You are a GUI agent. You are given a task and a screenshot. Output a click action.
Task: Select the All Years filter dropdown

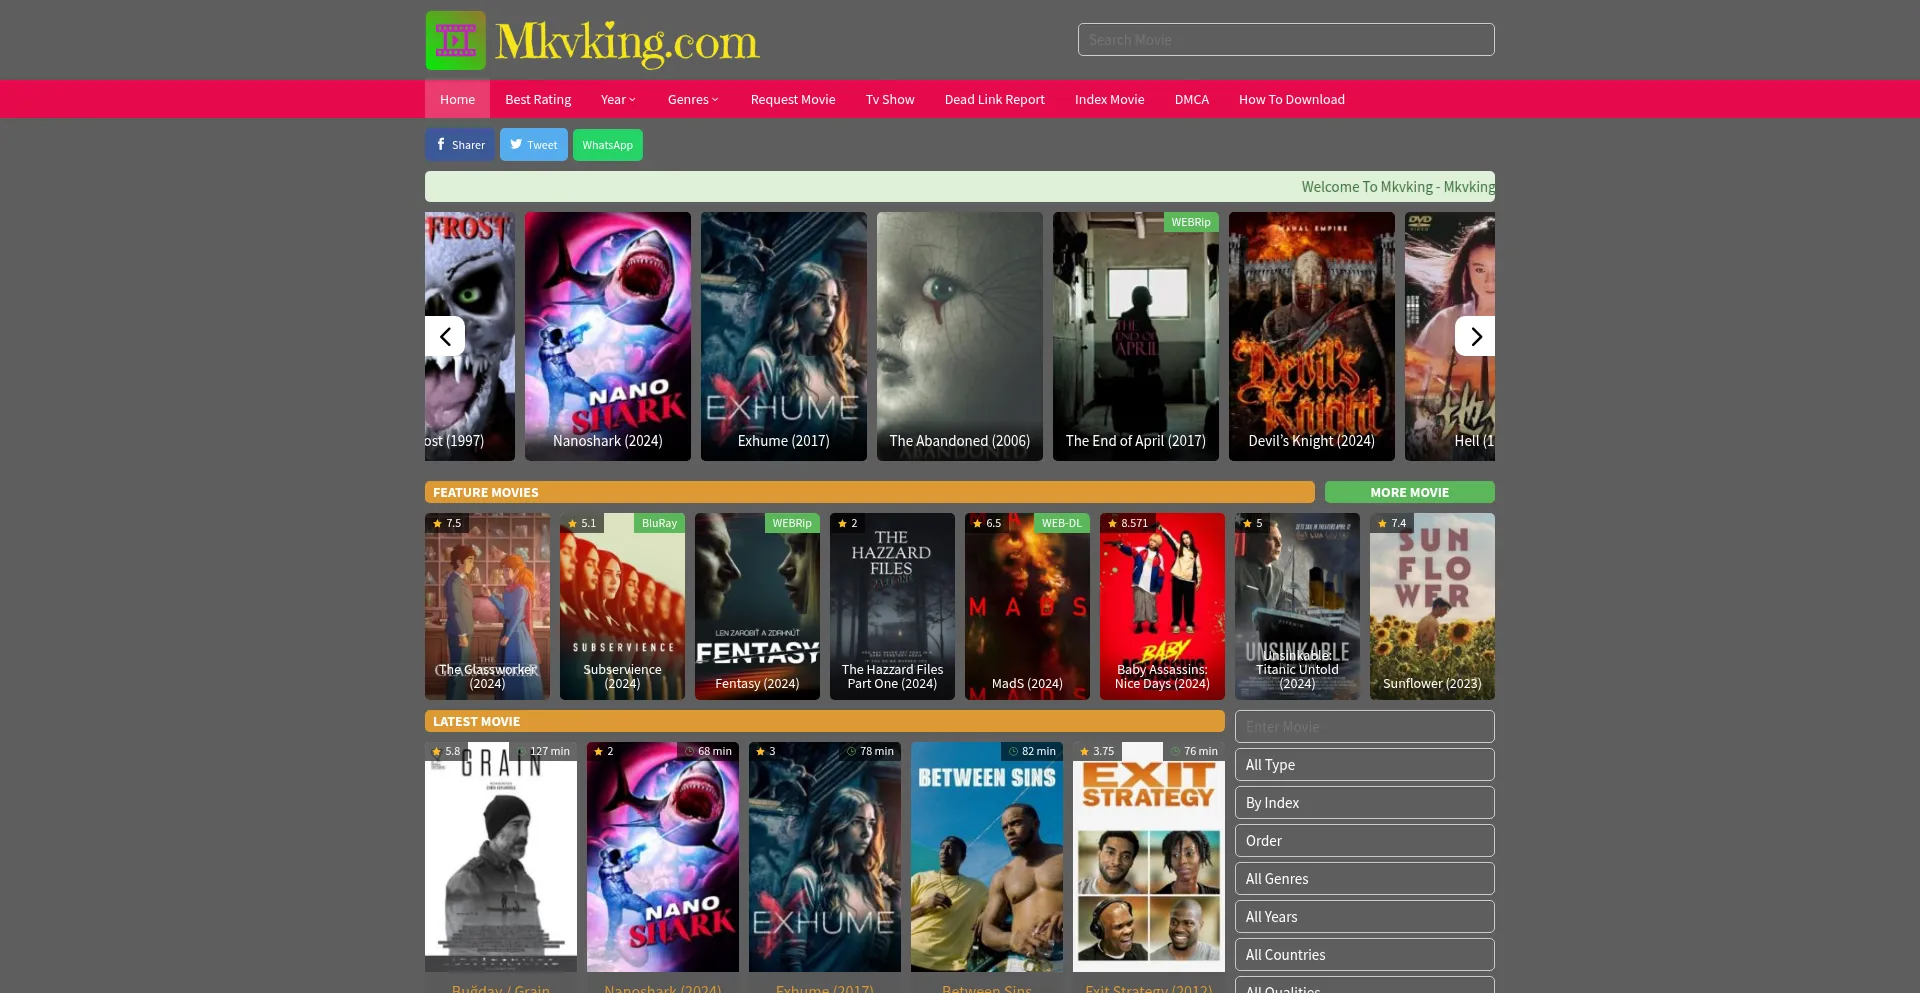coord(1364,917)
